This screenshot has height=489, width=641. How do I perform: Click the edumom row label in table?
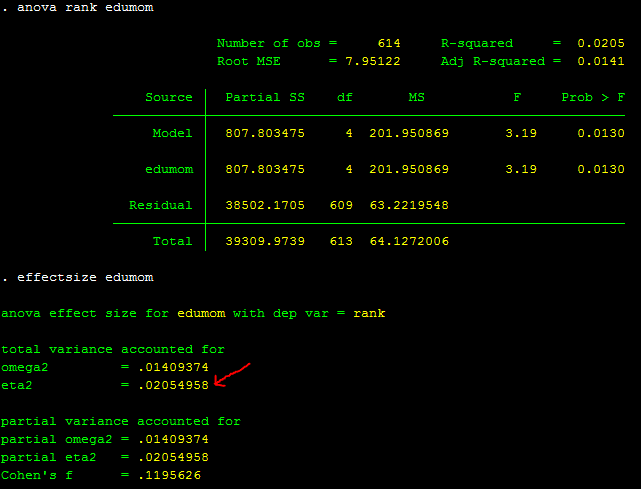(x=169, y=169)
